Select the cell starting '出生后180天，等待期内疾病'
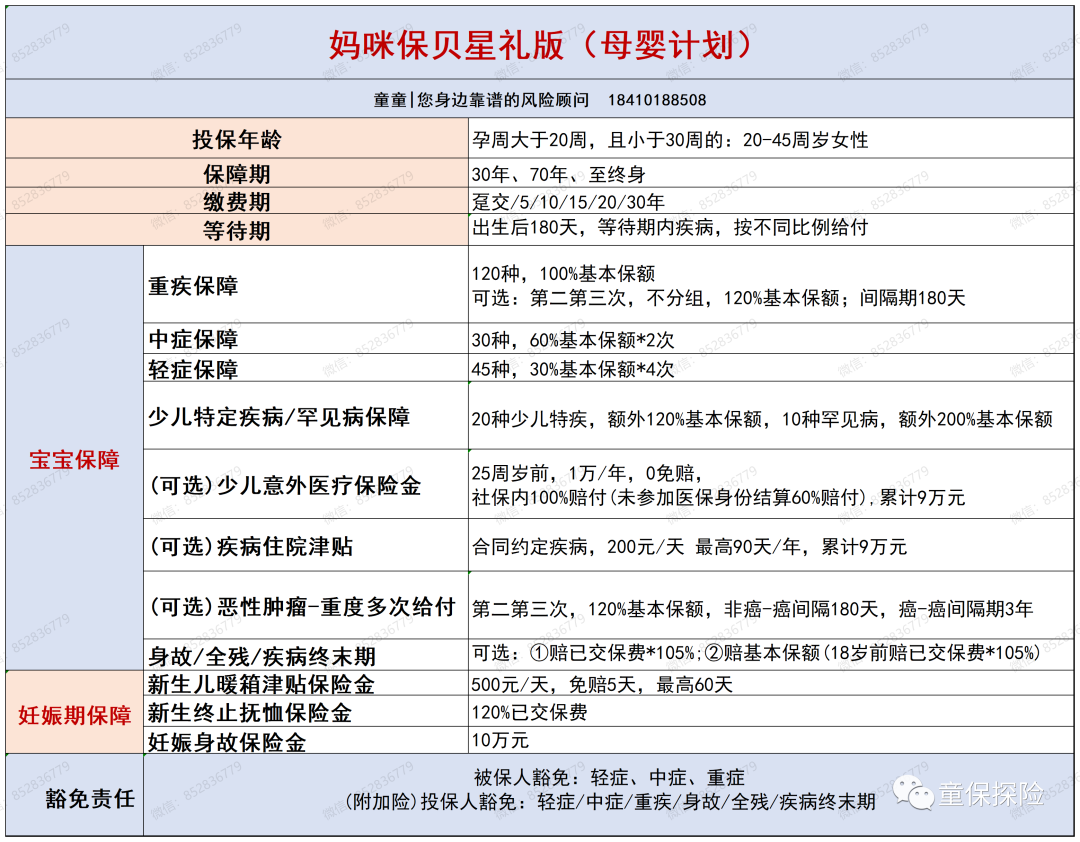 [x=771, y=229]
